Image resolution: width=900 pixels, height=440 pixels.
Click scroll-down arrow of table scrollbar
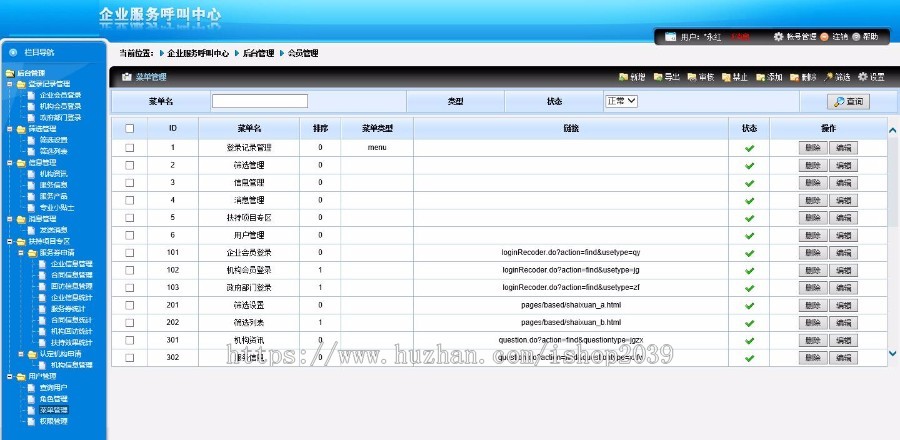point(893,353)
